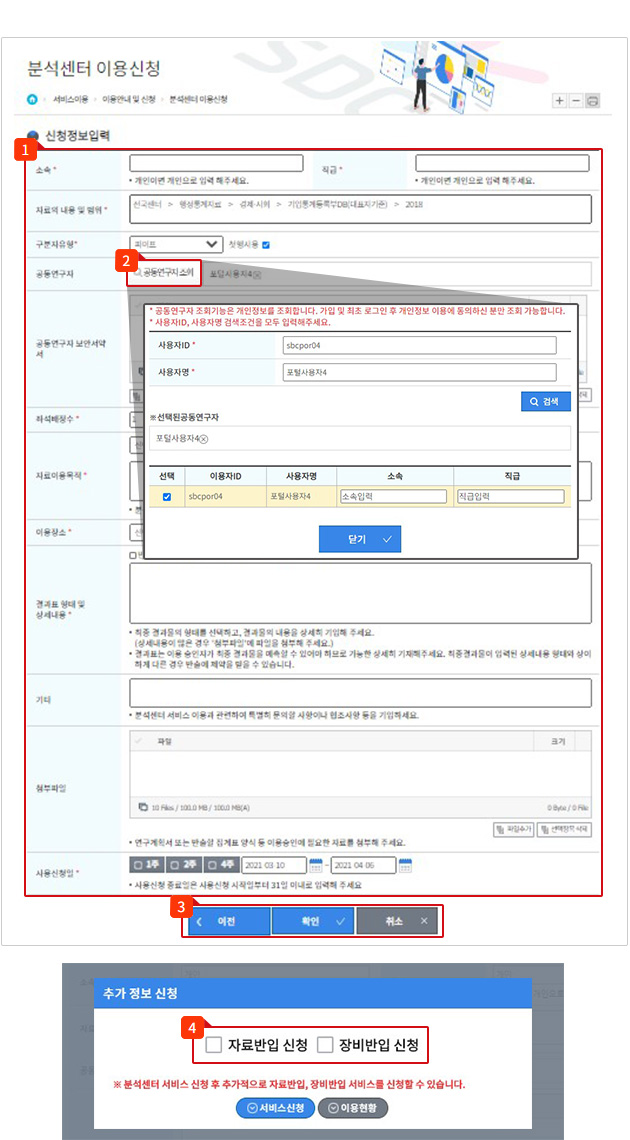Remove 포털사용자4 in 선택된공동연구자 list
The image size is (630, 1140).
(203, 438)
